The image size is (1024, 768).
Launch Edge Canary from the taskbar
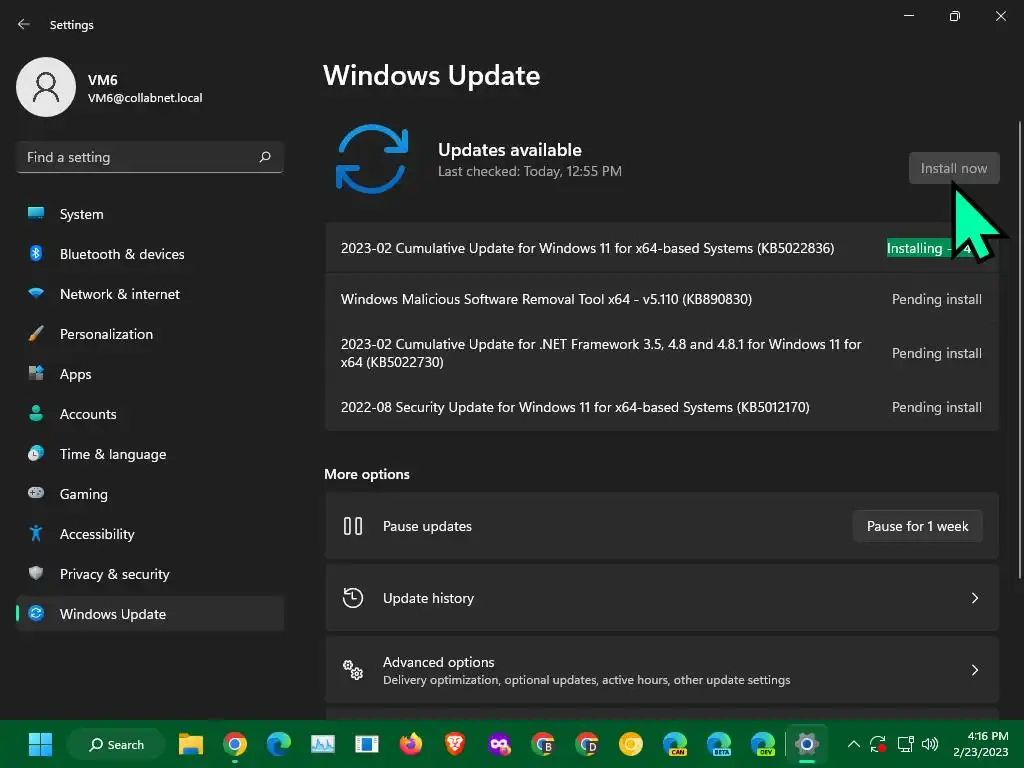(x=675, y=744)
